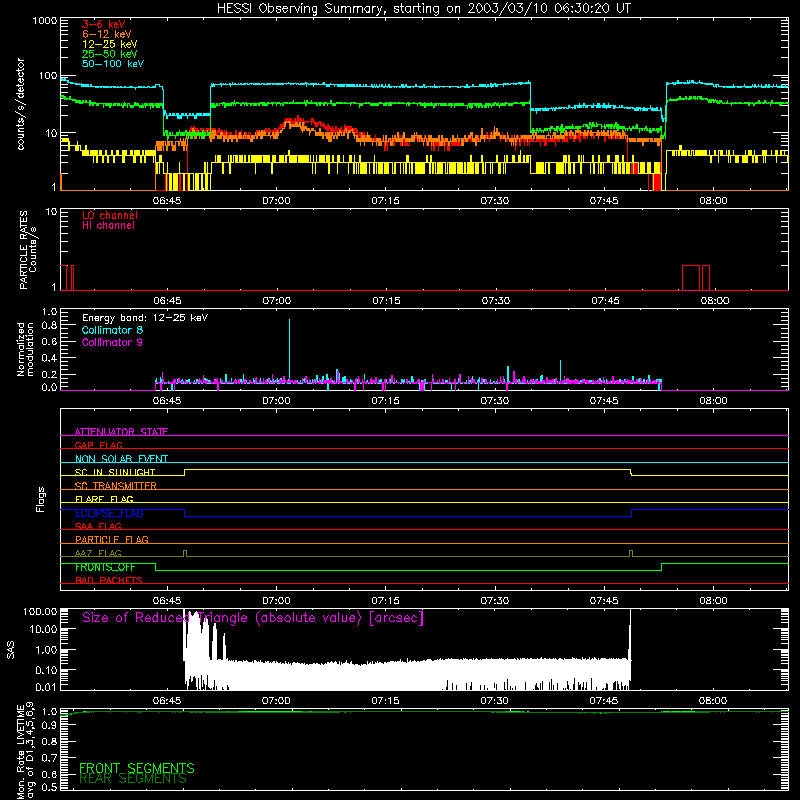800x800 pixels.
Task: Click 07:15 tick under the Flags panel
Action: coord(385,601)
